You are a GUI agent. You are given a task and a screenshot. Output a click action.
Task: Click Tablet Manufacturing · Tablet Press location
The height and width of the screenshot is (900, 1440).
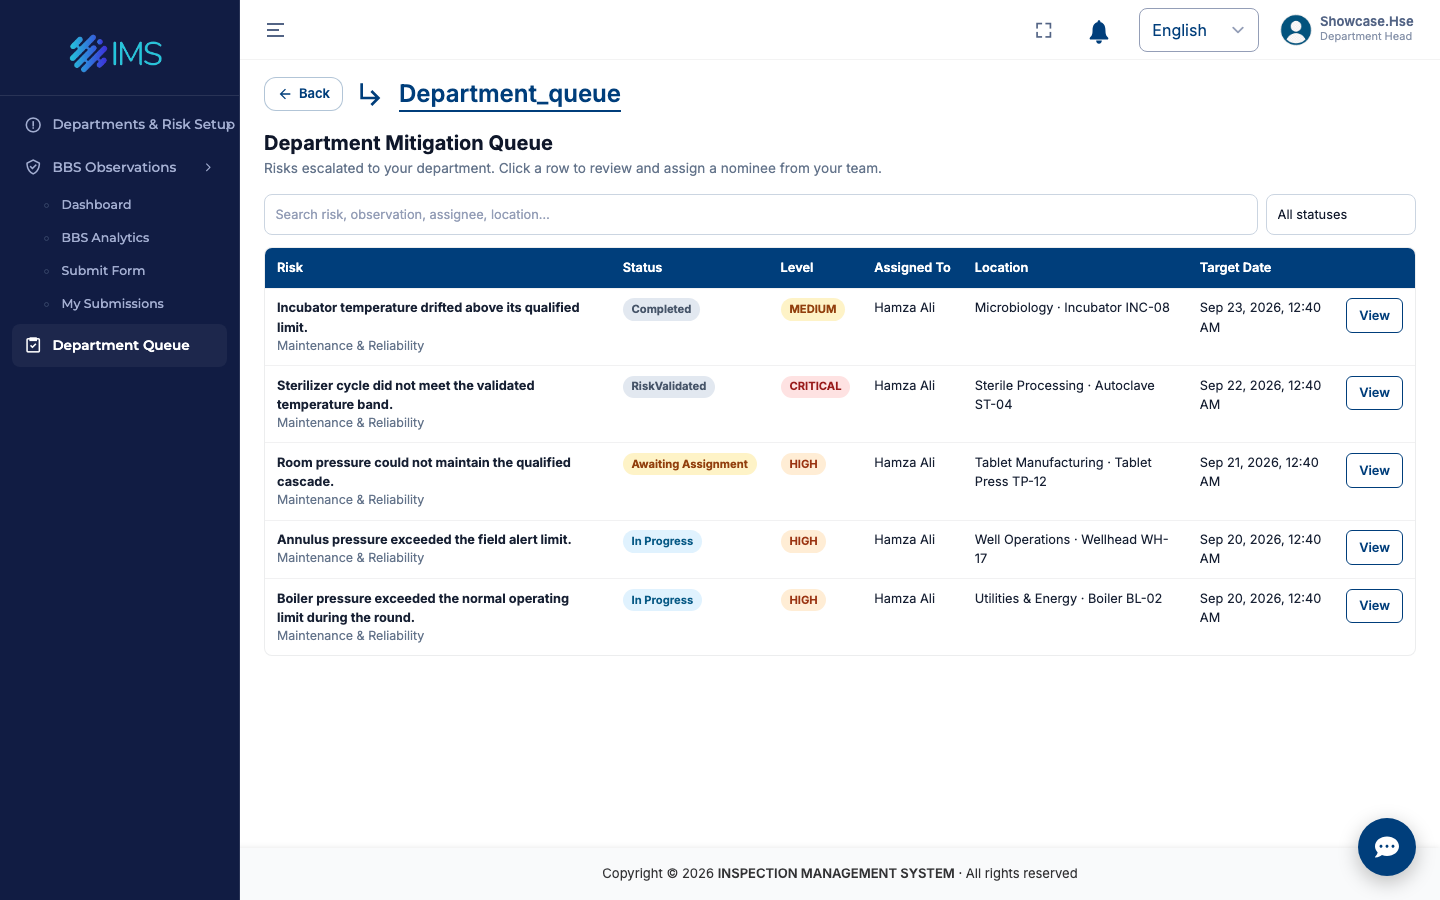(x=1063, y=472)
